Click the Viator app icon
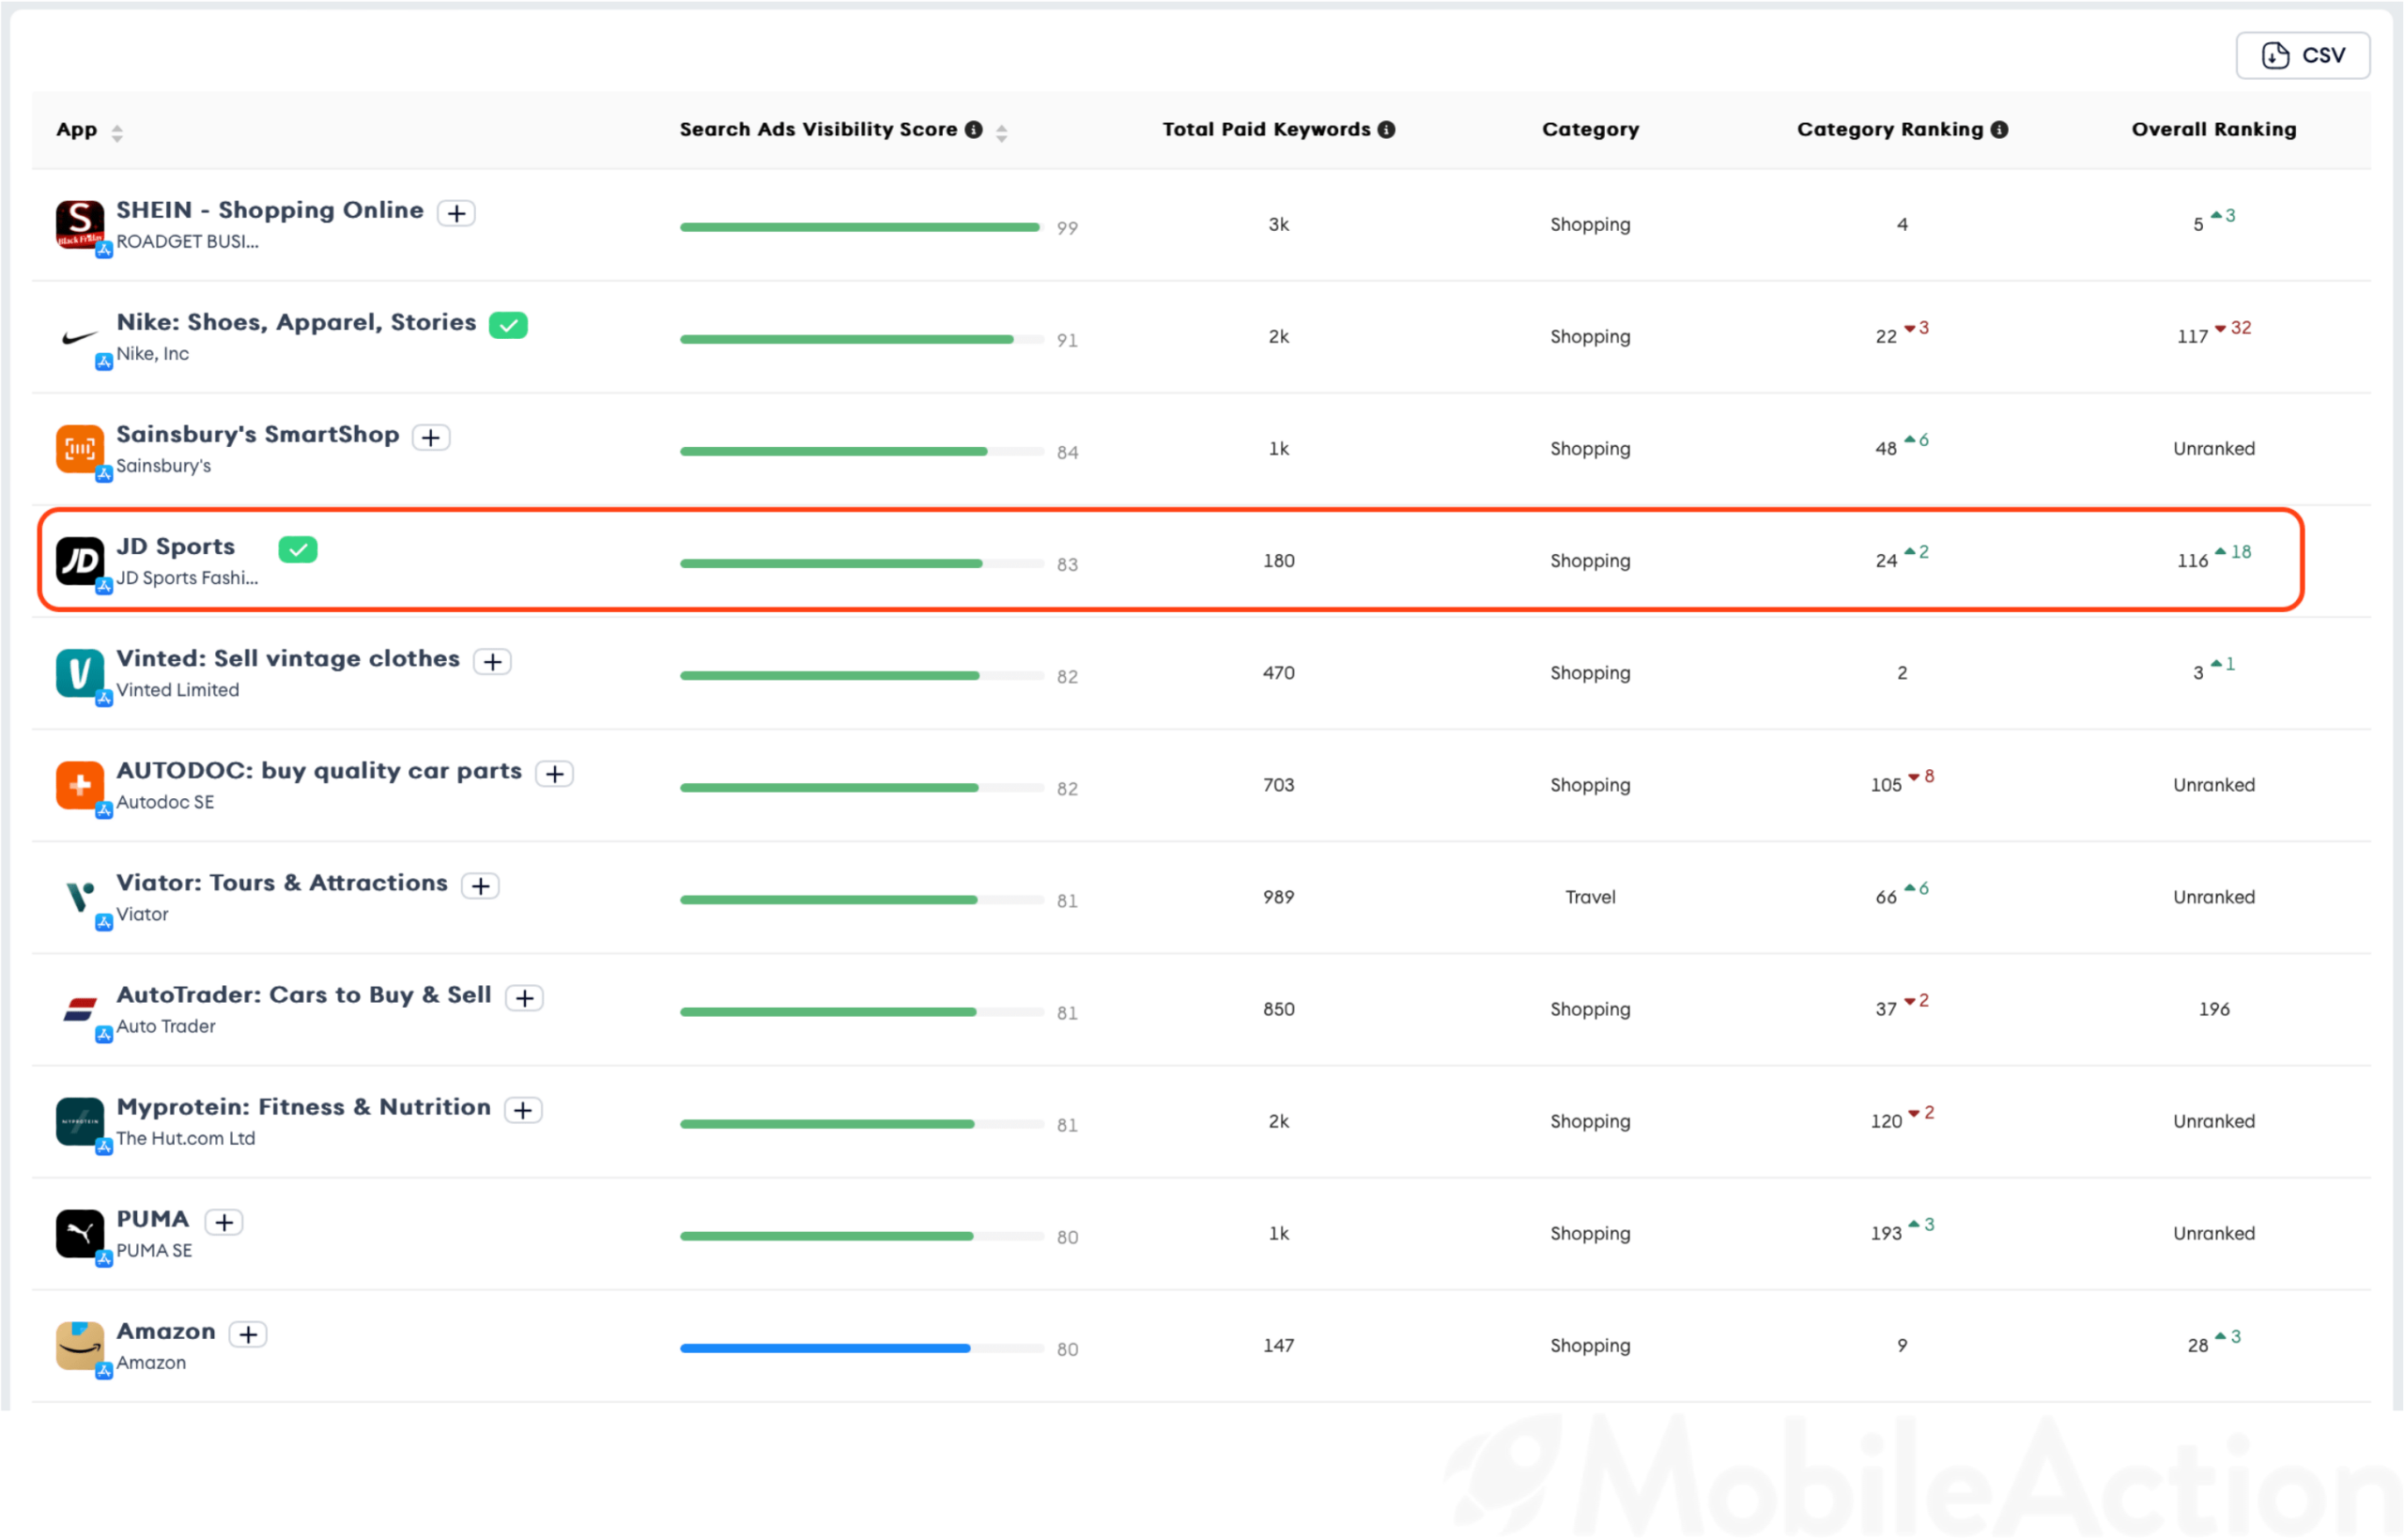 [80, 896]
